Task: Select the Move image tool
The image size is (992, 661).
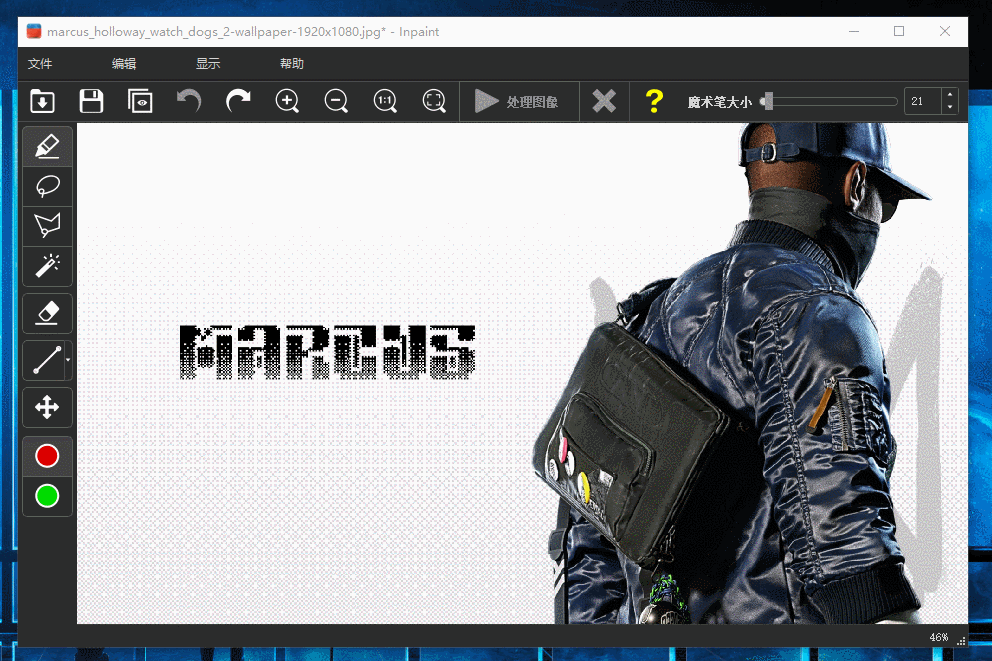Action: 47,407
